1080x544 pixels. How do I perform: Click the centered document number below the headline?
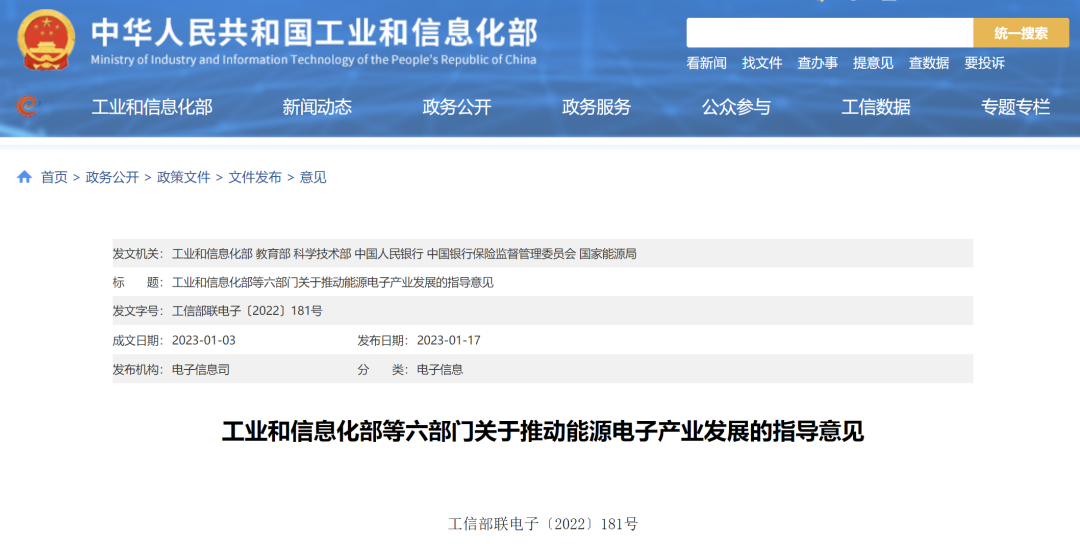click(x=543, y=524)
